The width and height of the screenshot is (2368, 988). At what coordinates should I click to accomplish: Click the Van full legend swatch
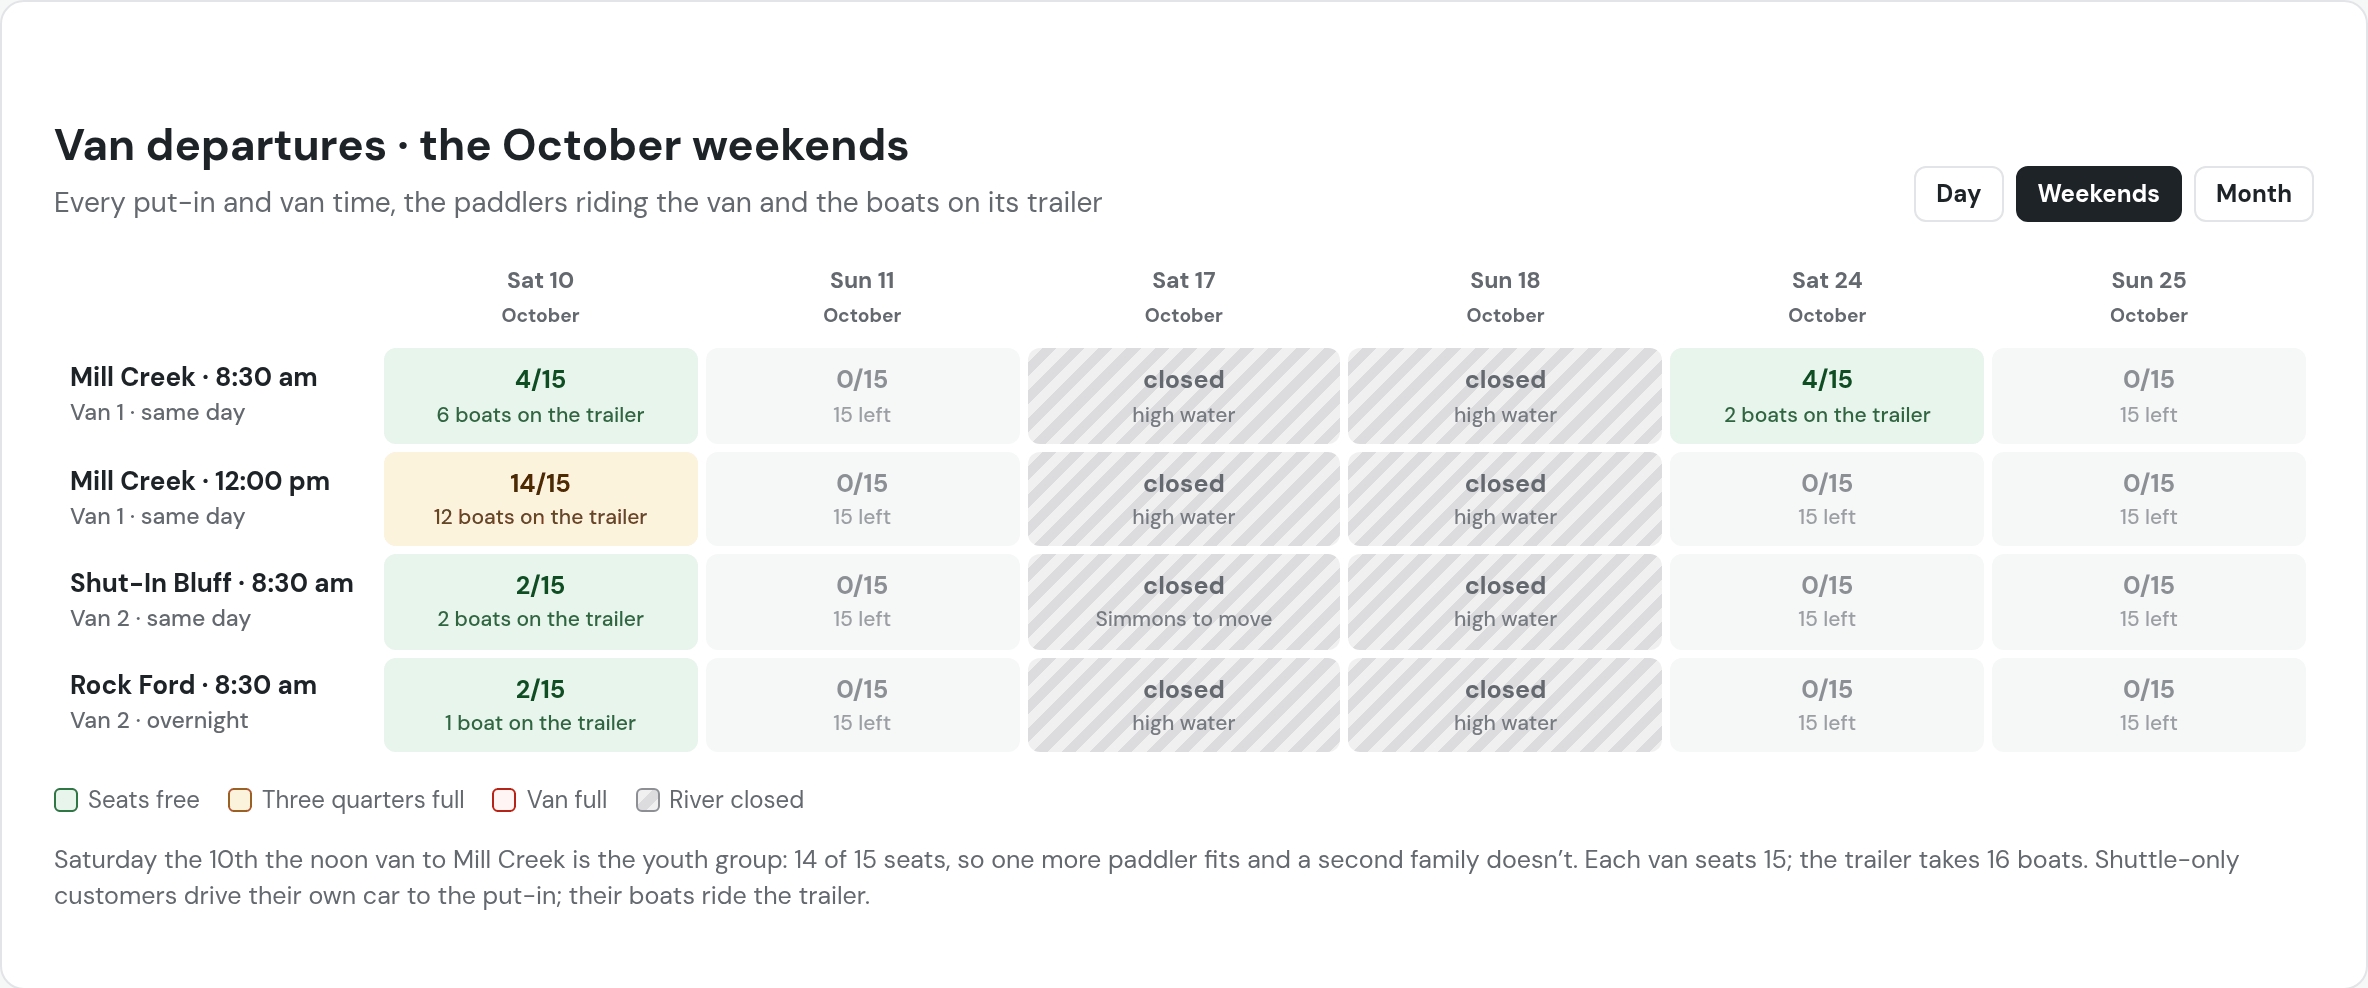504,800
